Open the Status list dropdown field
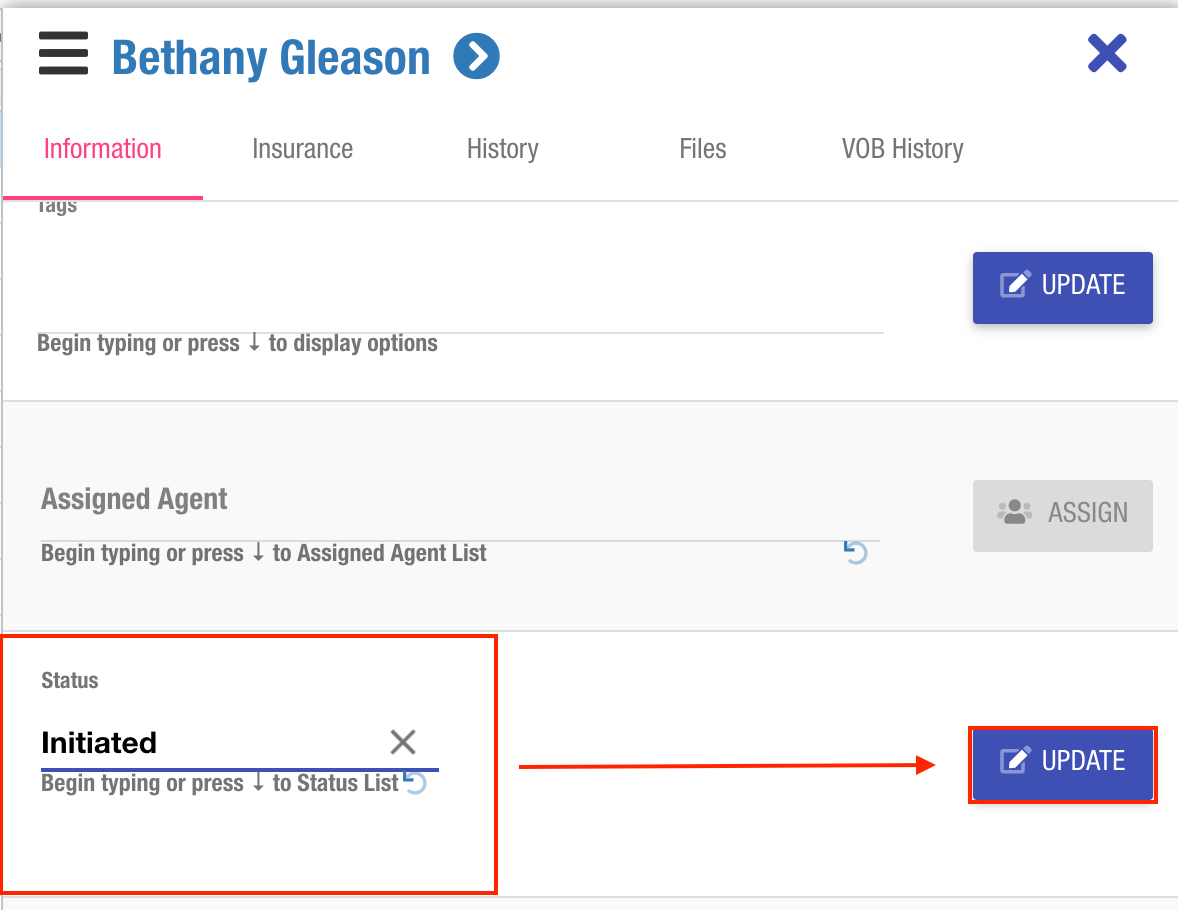The height and width of the screenshot is (910, 1178). 210,743
